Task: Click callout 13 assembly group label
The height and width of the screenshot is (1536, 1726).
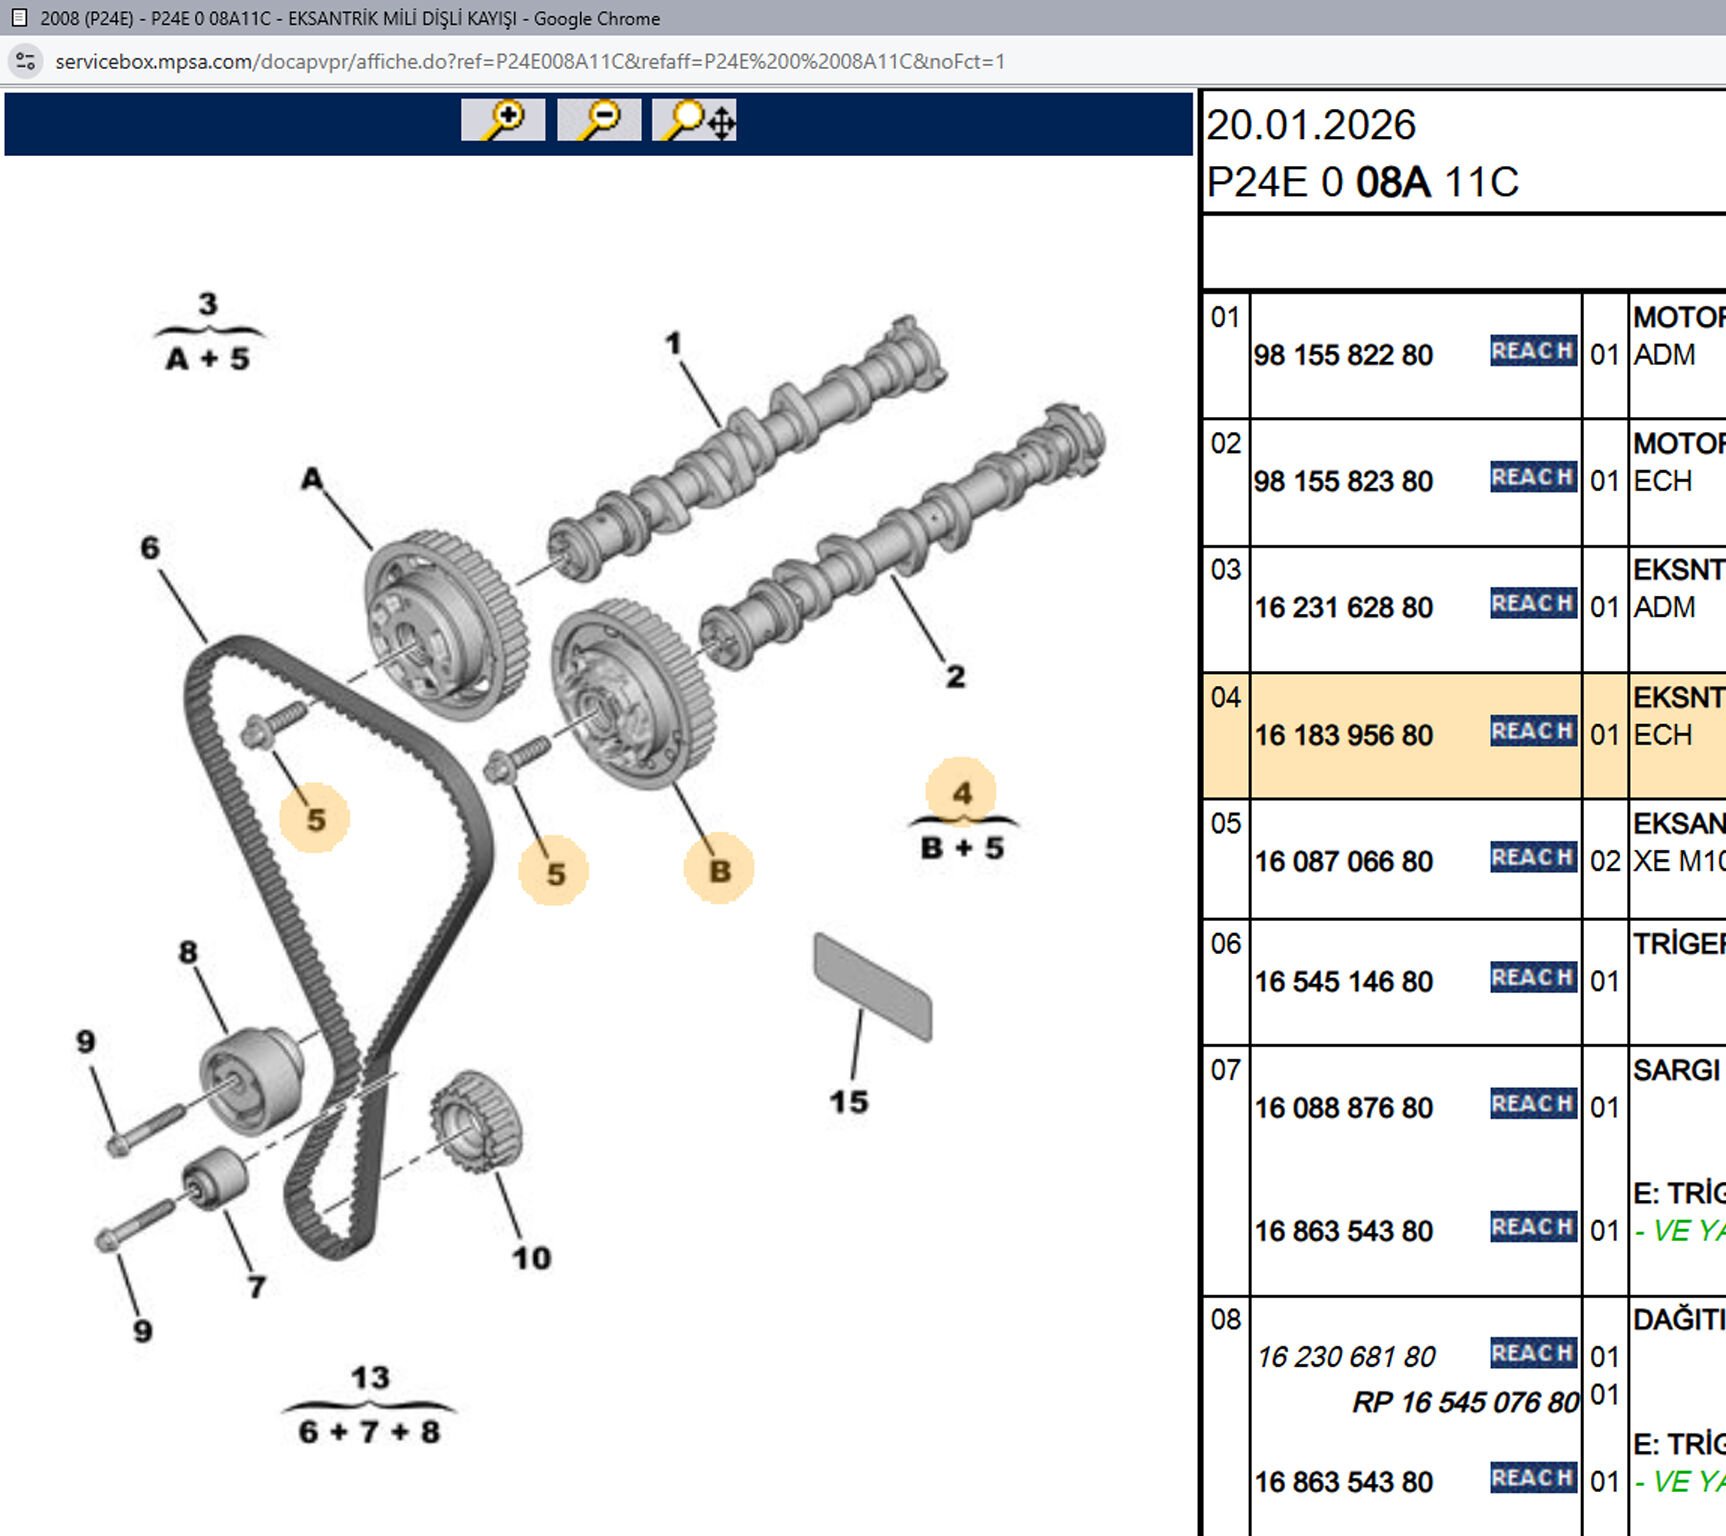Action: point(369,1378)
